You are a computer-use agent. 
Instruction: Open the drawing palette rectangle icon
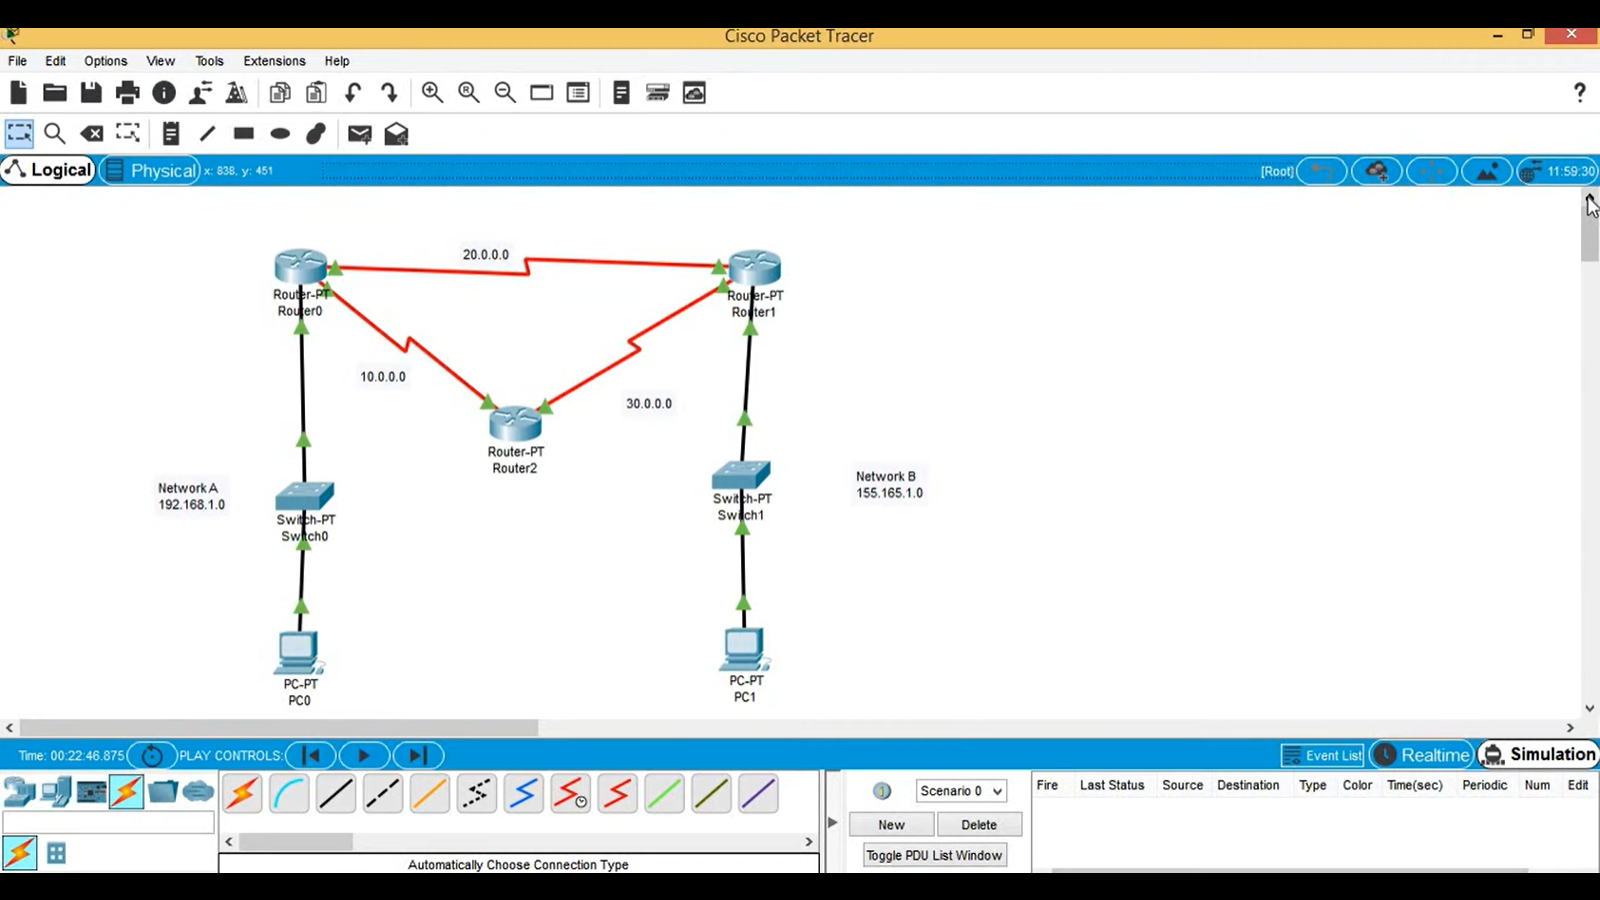tap(541, 93)
